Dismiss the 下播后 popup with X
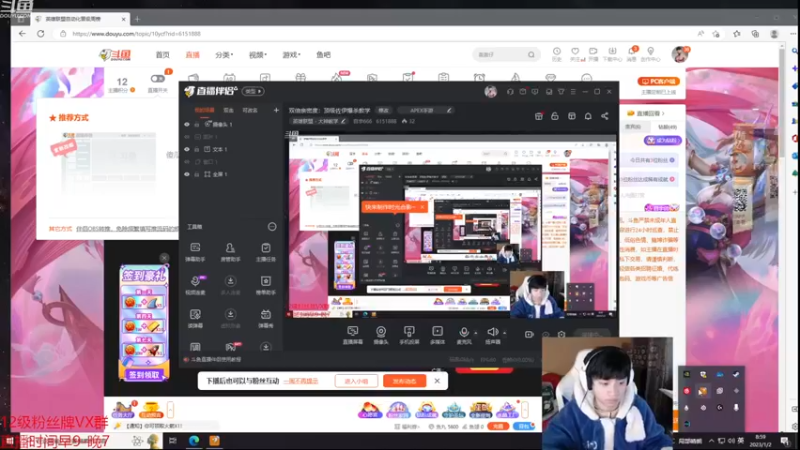This screenshot has height=450, width=800. point(437,381)
